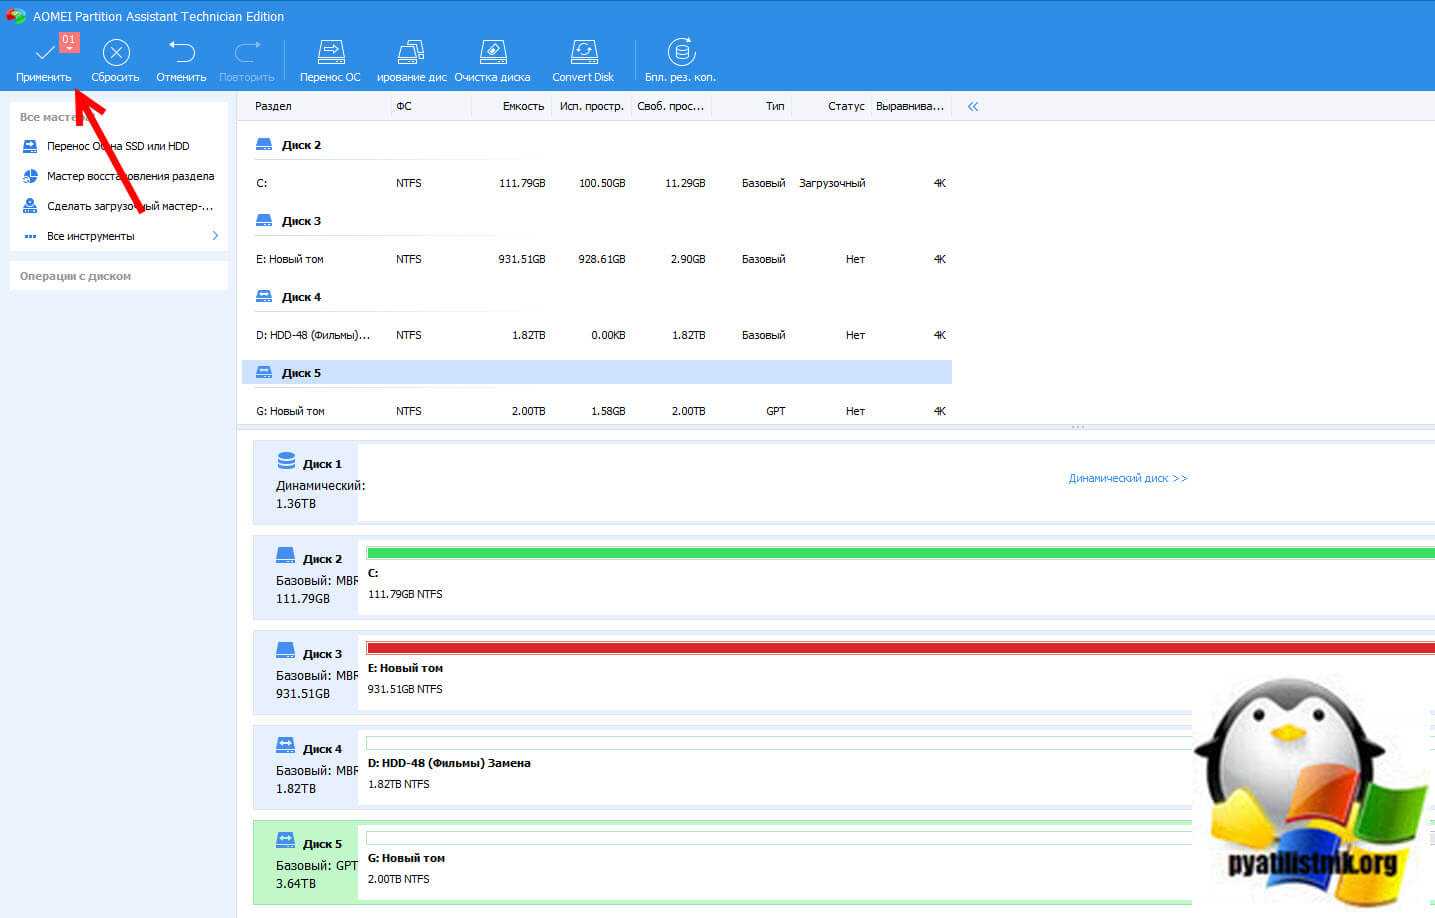This screenshot has width=1435, height=918.
Task: Click the Применить (Apply) checkmark icon
Action: tap(44, 53)
